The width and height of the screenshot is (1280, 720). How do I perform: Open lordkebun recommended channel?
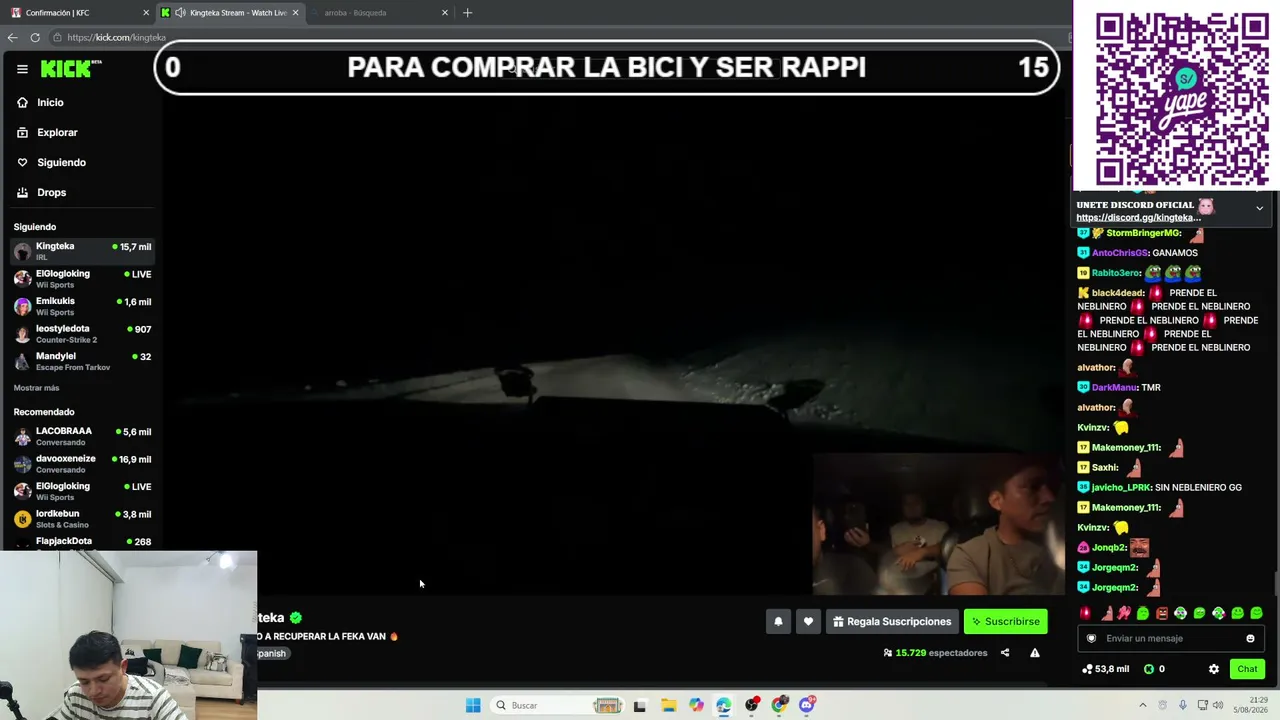(x=80, y=519)
